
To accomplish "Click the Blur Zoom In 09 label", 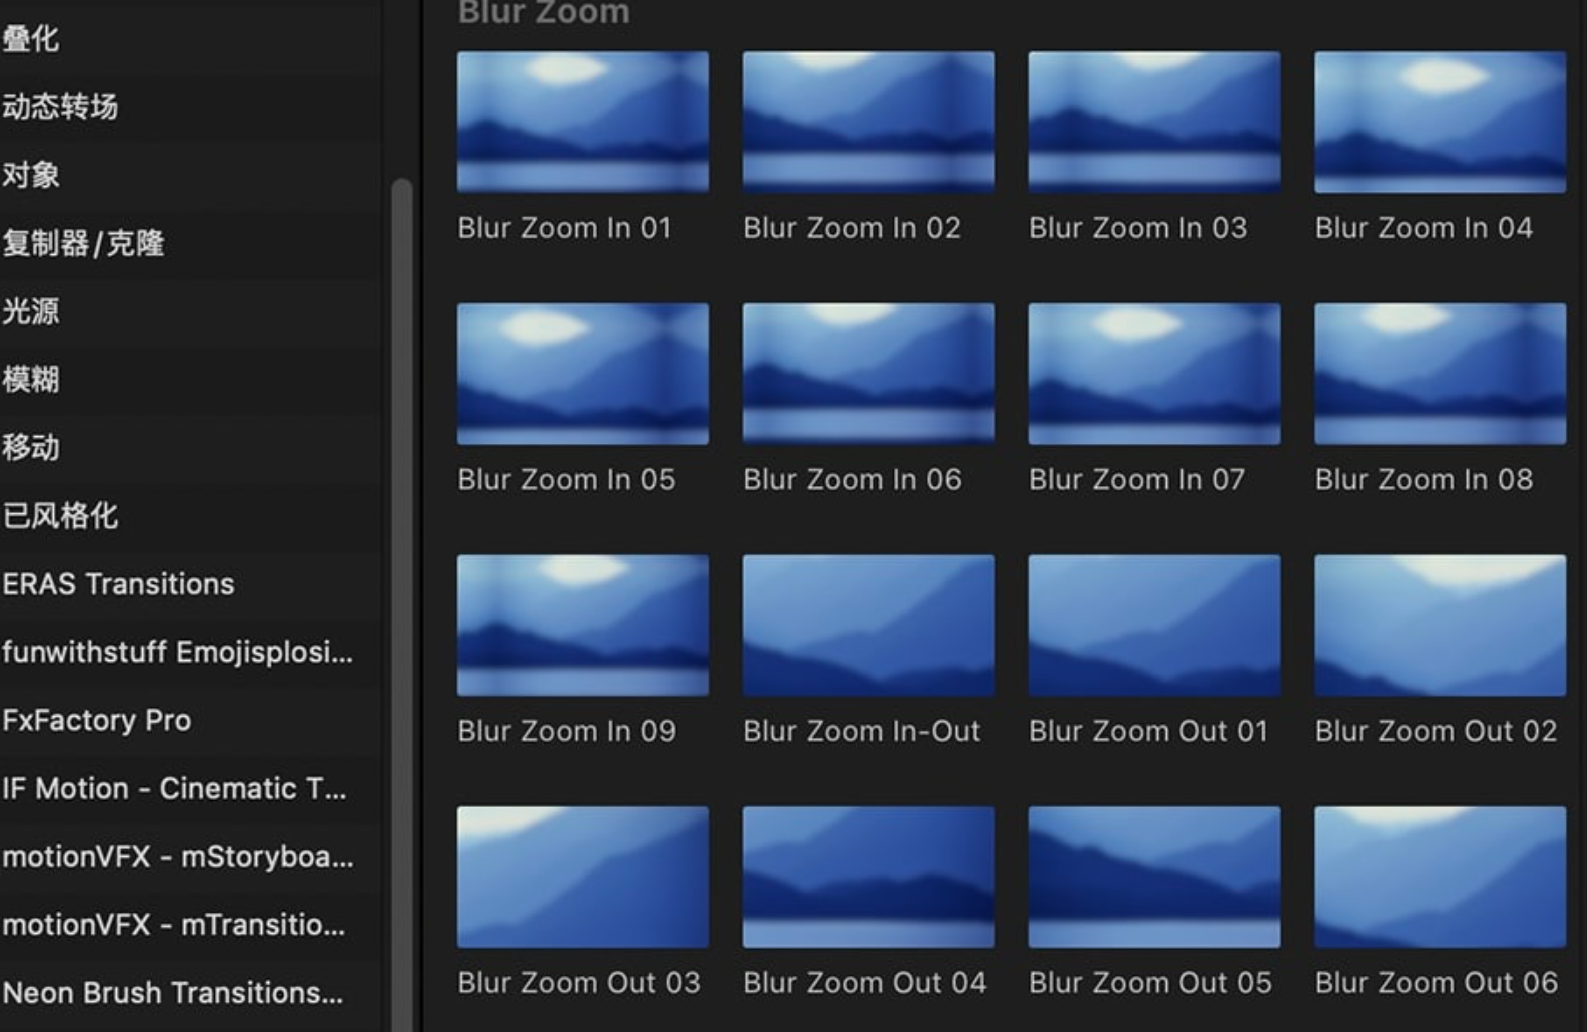I will (x=566, y=731).
